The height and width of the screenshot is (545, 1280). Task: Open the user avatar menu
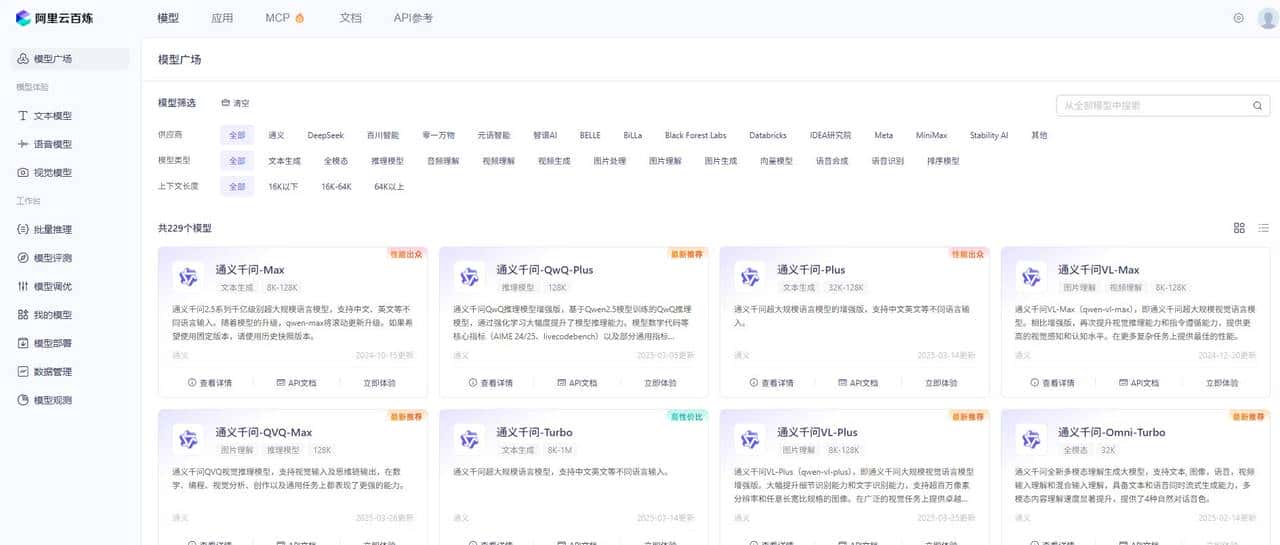coord(1267,18)
